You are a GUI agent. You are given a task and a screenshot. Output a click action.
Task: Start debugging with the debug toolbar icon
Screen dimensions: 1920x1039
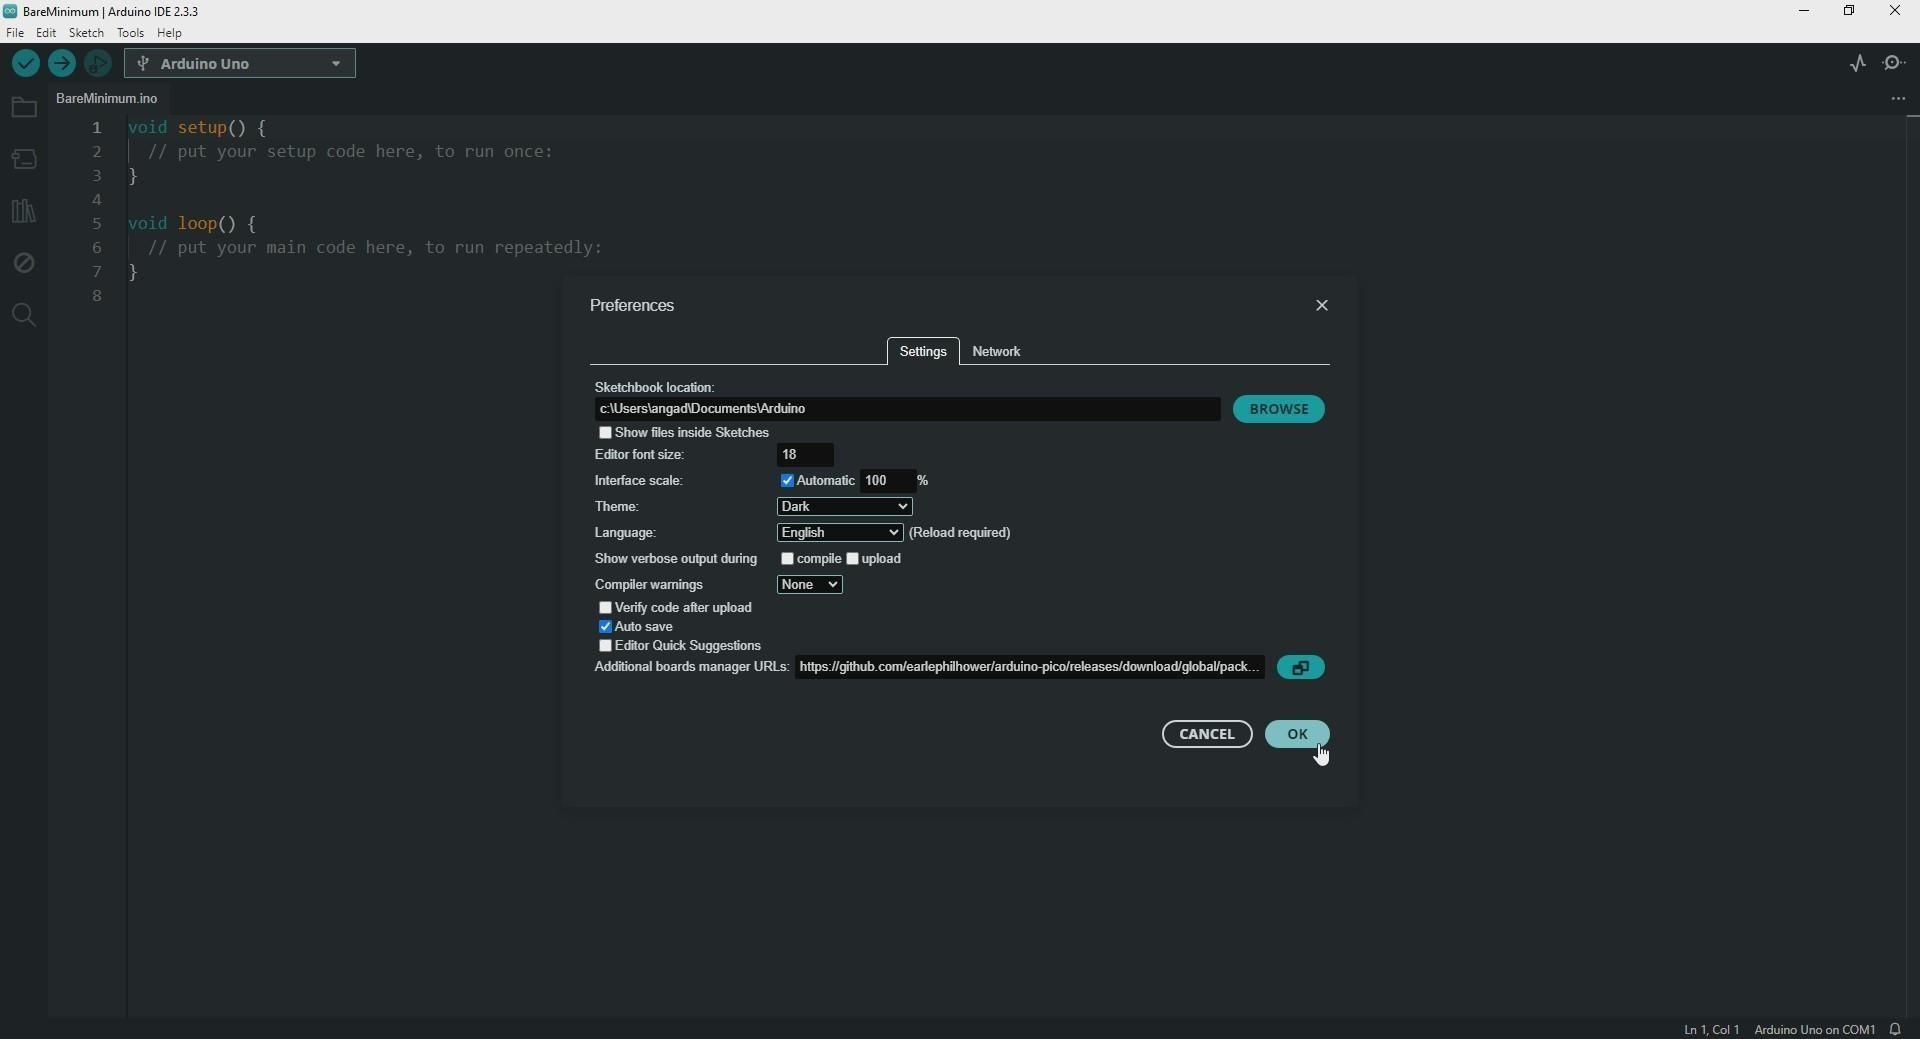(x=98, y=64)
